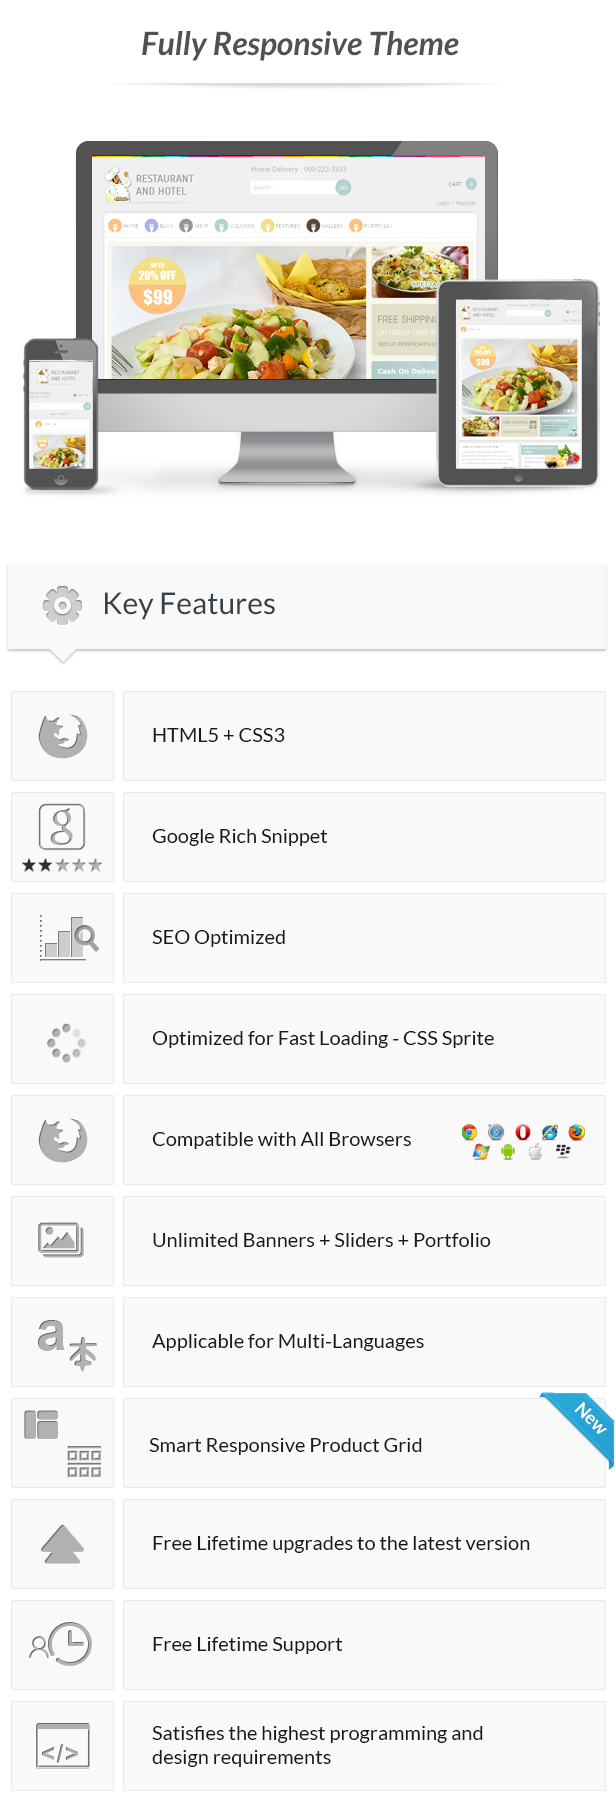This screenshot has width=616, height=1803.
Task: Click the browser logos cluster
Action: (523, 1141)
